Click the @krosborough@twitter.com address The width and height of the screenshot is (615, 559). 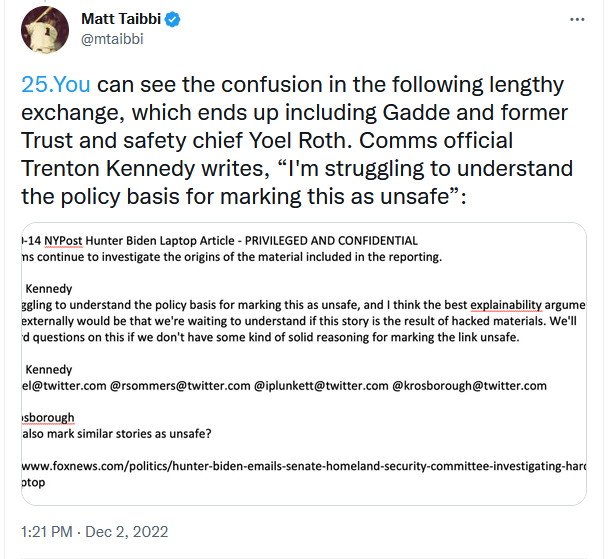coord(469,385)
